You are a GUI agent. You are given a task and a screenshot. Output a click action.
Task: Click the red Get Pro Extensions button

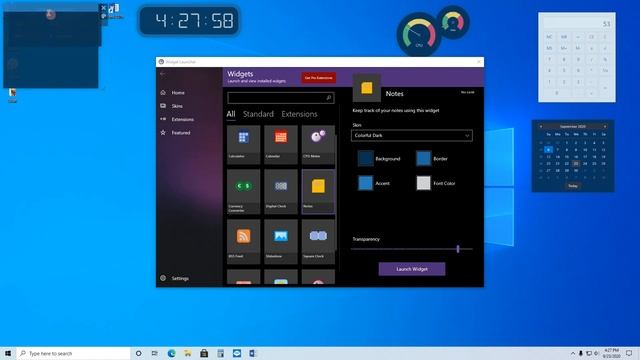pyautogui.click(x=319, y=78)
